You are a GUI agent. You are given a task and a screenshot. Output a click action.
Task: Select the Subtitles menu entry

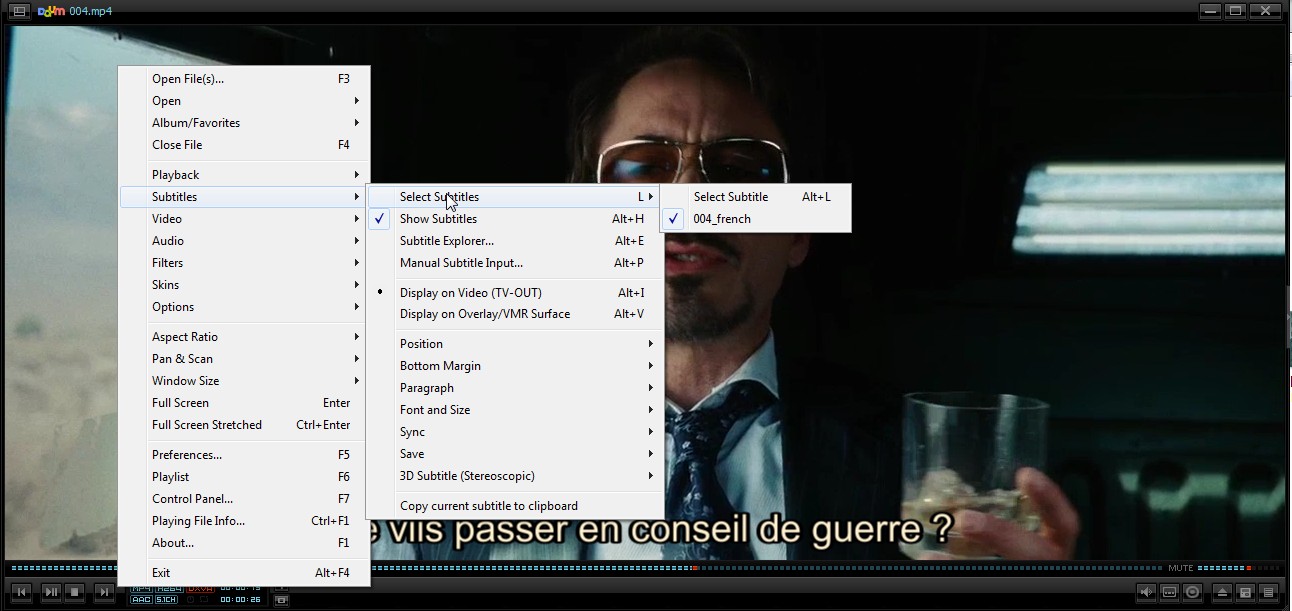tap(244, 197)
